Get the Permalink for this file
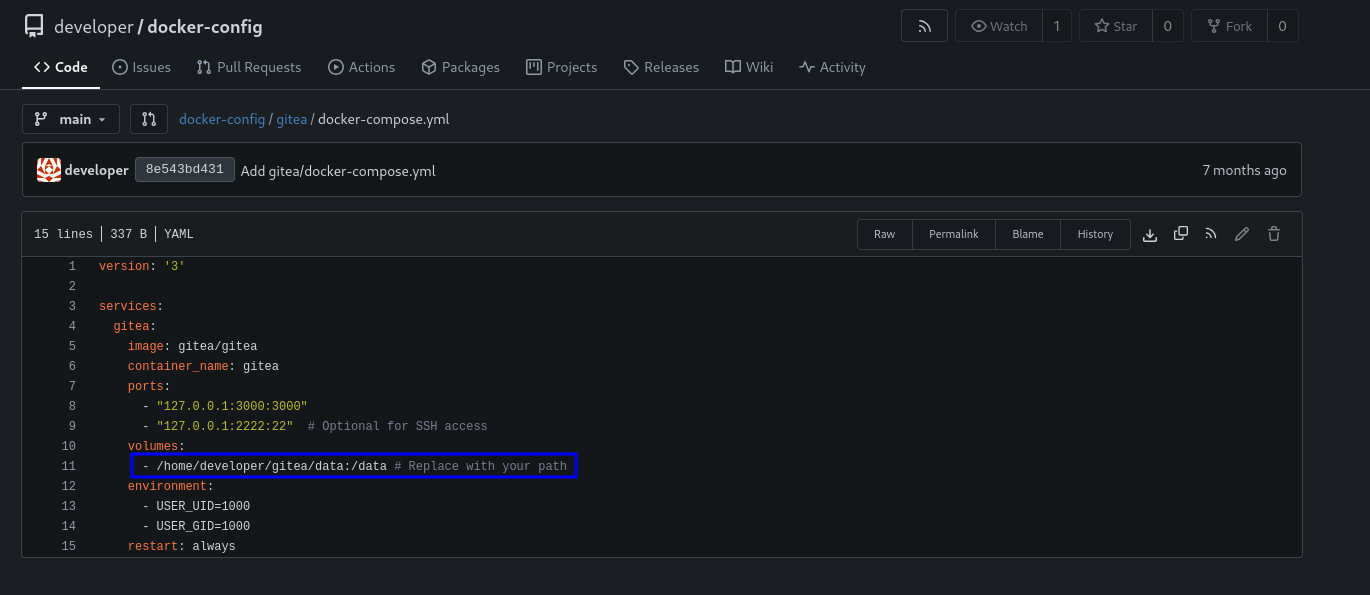Image resolution: width=1370 pixels, height=595 pixels. 953,234
